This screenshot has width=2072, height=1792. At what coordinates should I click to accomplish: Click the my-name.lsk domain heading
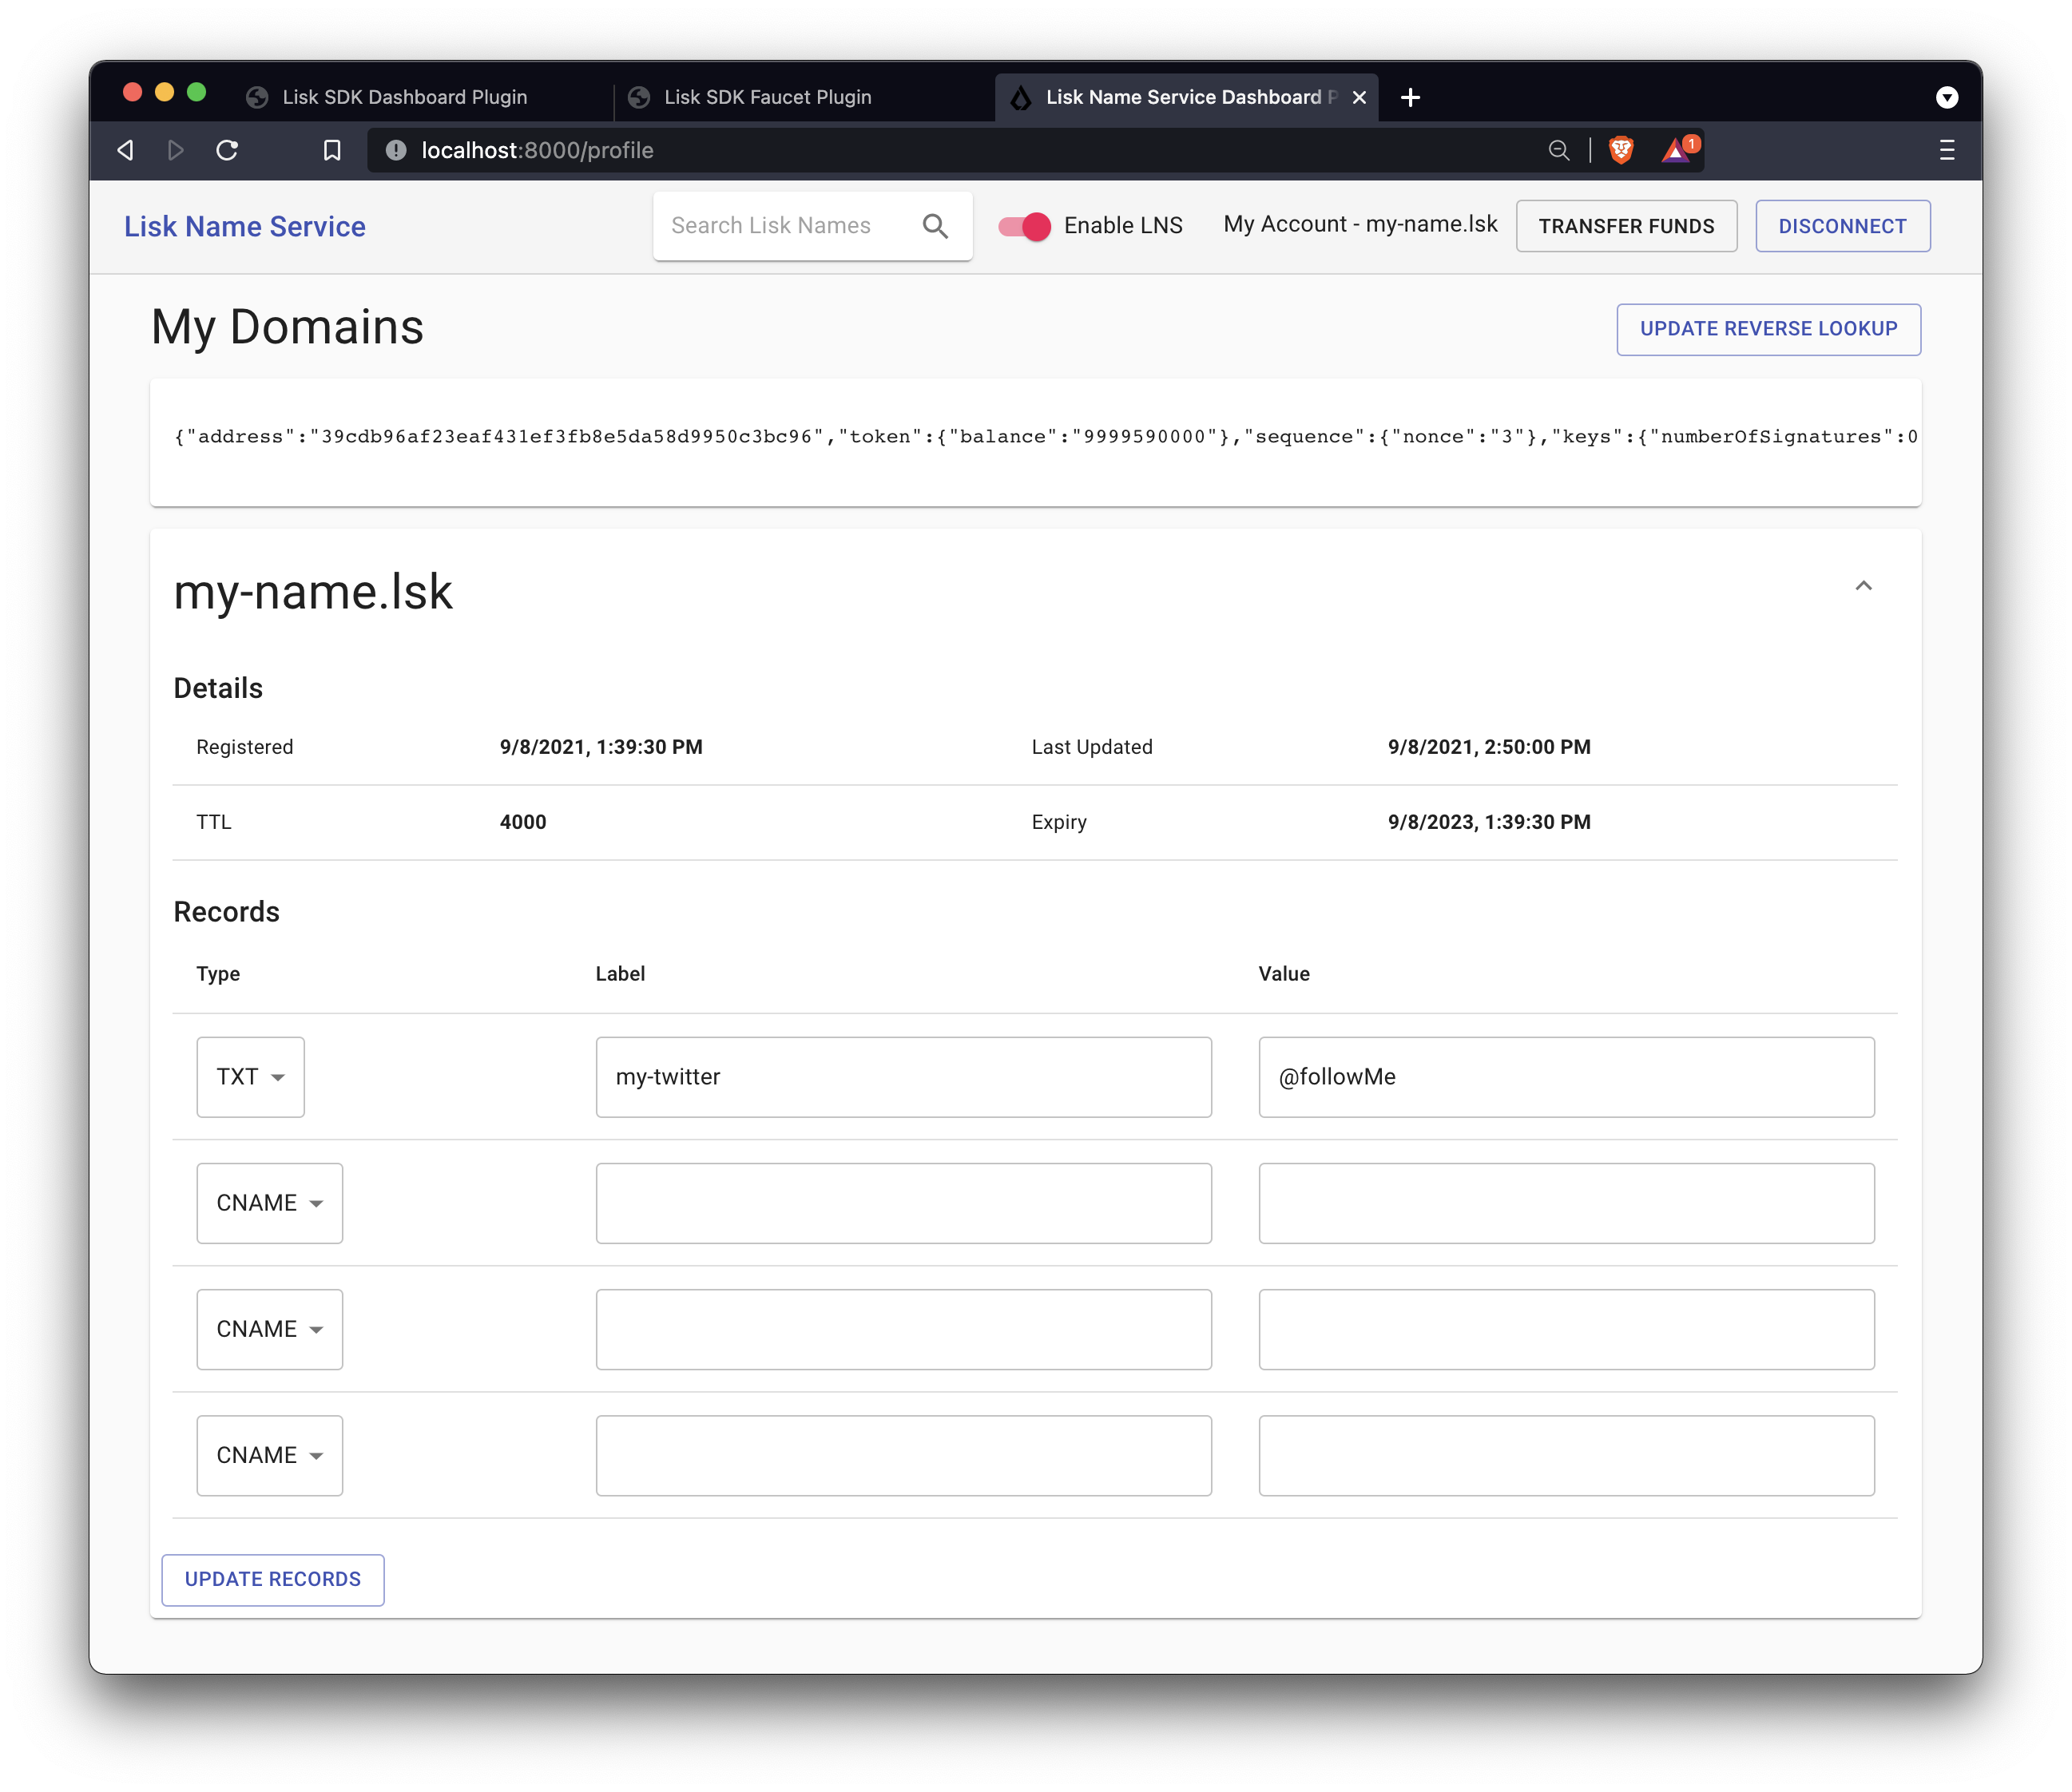(313, 592)
